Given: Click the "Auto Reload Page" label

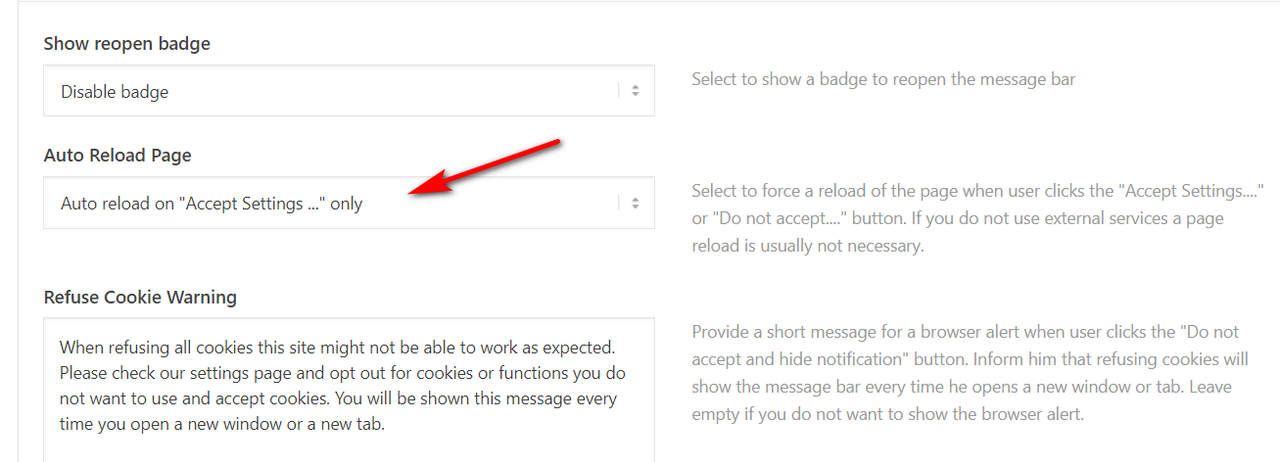Looking at the screenshot, I should [x=118, y=155].
